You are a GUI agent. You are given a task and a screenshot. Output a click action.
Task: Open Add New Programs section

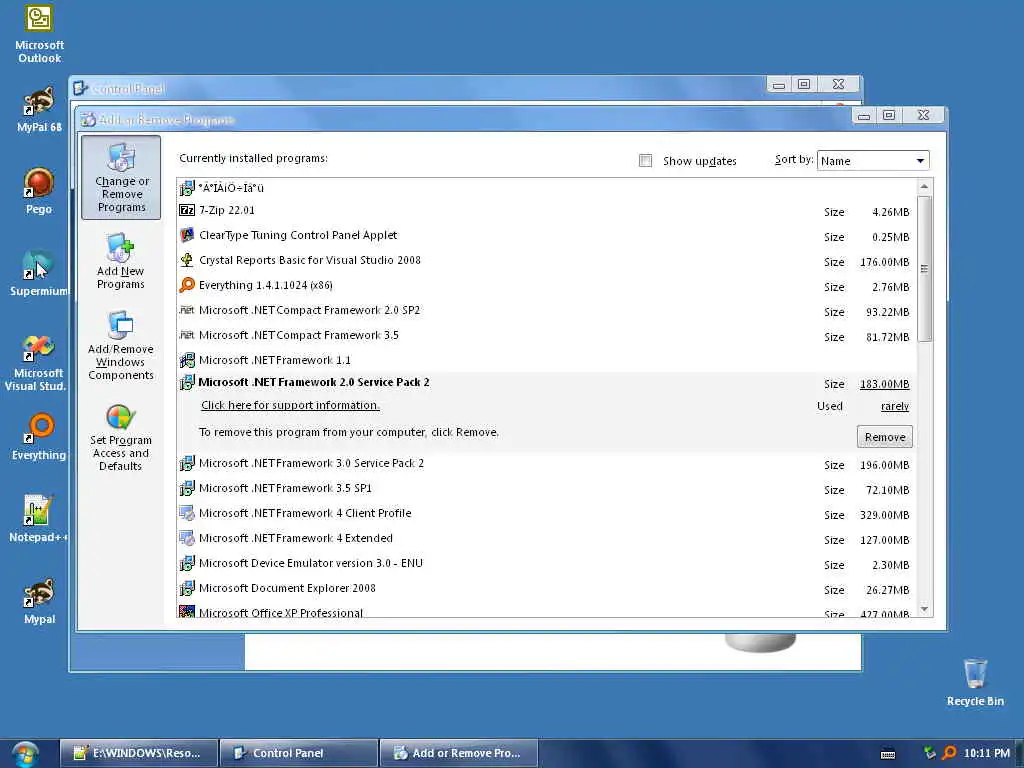[x=121, y=261]
